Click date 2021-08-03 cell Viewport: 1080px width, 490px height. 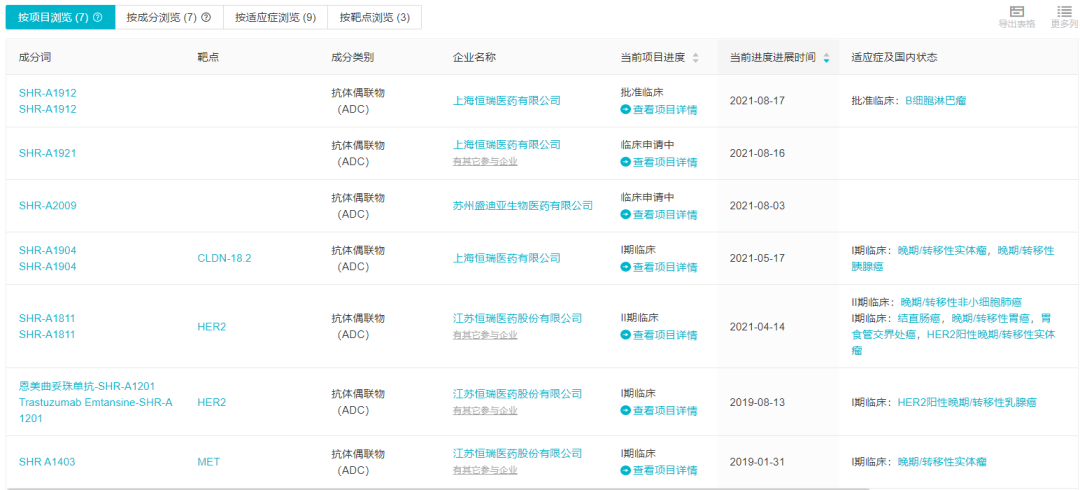click(757, 205)
